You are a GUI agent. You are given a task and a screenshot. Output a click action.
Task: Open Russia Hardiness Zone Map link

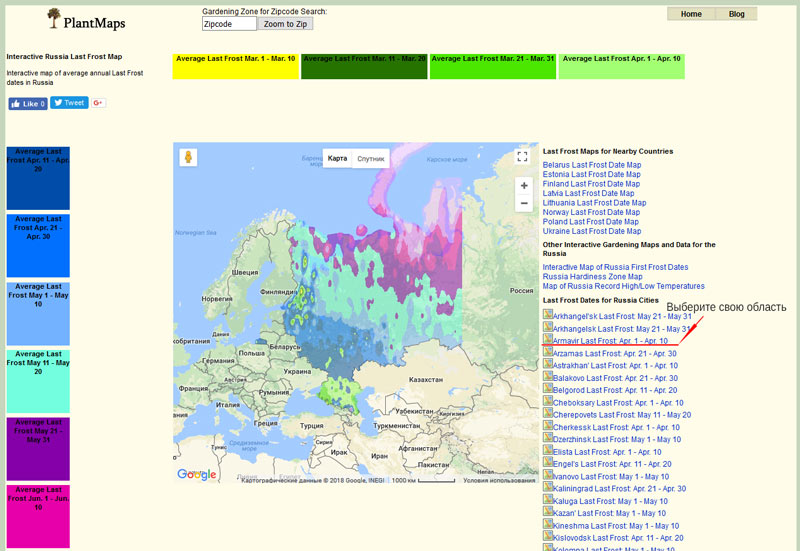tap(592, 277)
